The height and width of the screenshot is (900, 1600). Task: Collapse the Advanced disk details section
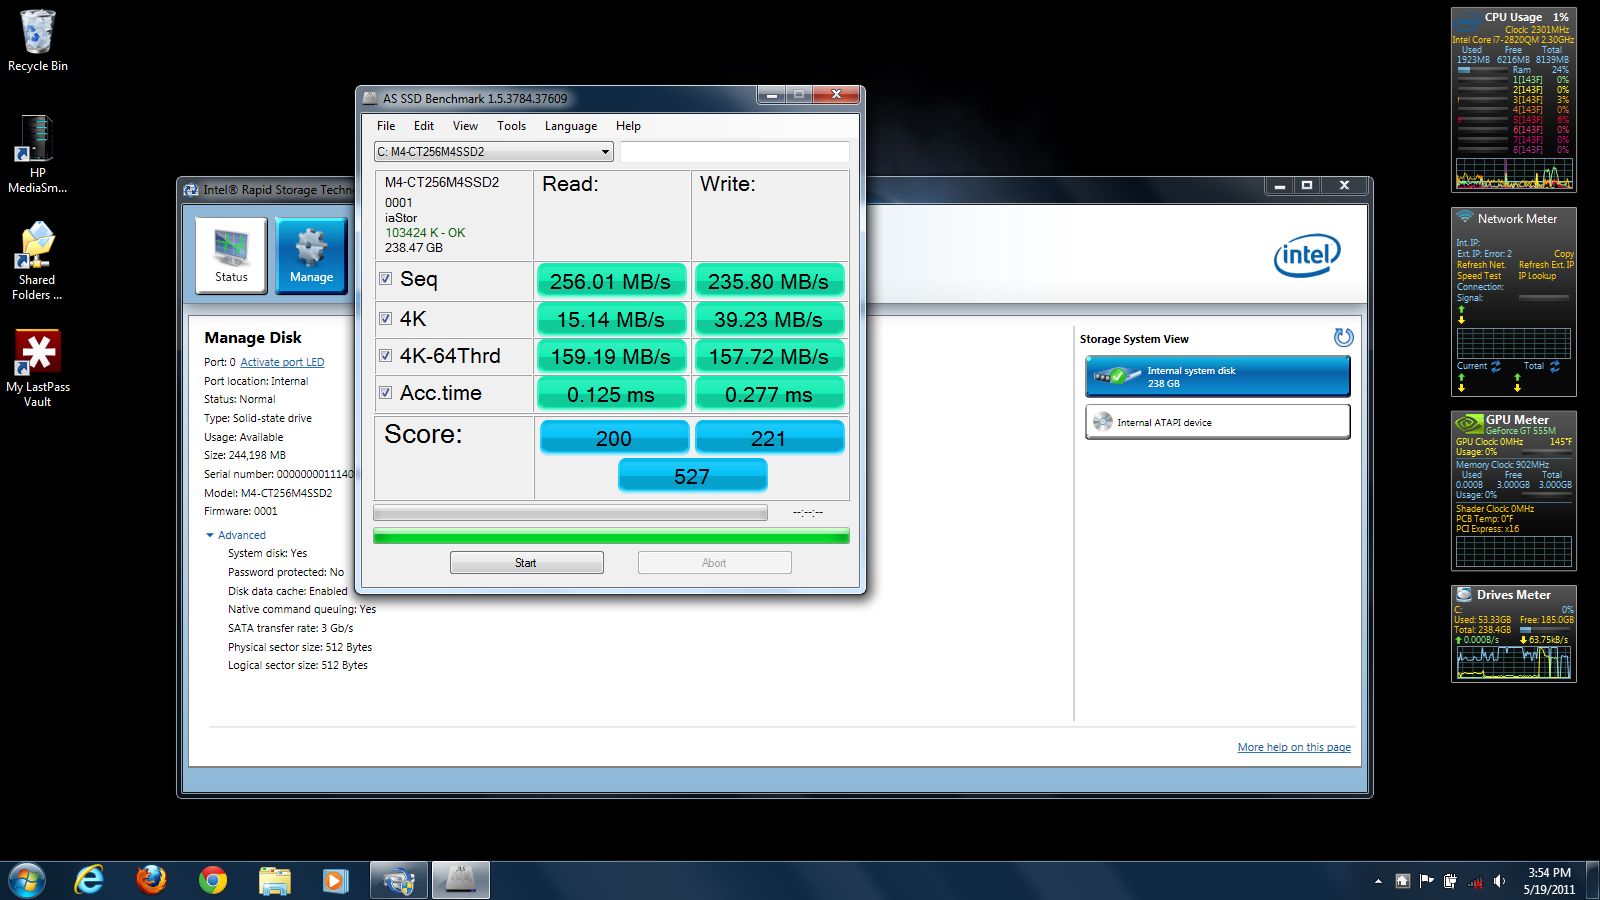click(236, 535)
